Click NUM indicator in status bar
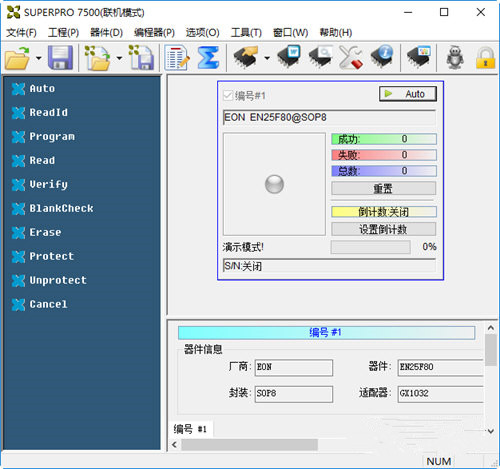The width and height of the screenshot is (500, 469). [439, 461]
